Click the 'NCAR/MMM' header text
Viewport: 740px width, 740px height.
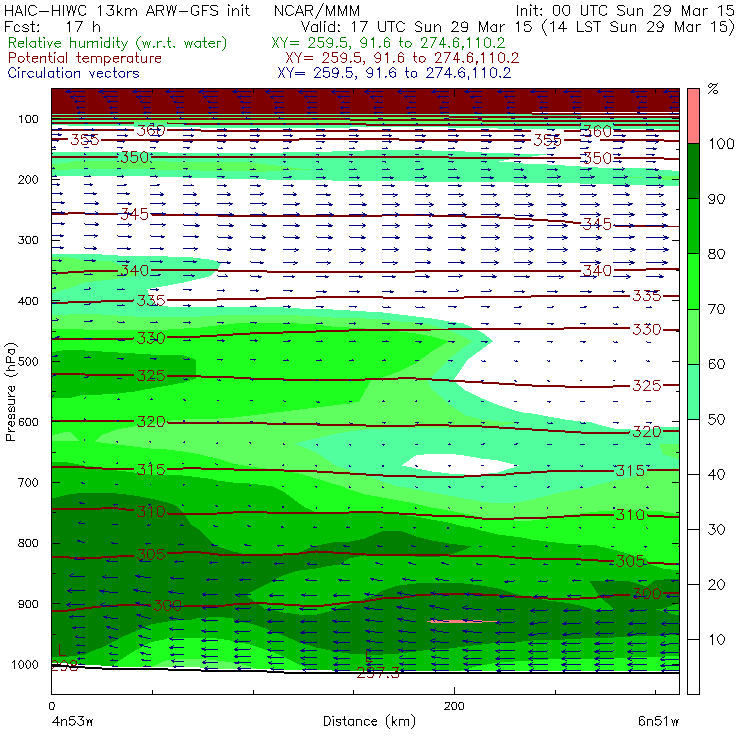coord(317,10)
